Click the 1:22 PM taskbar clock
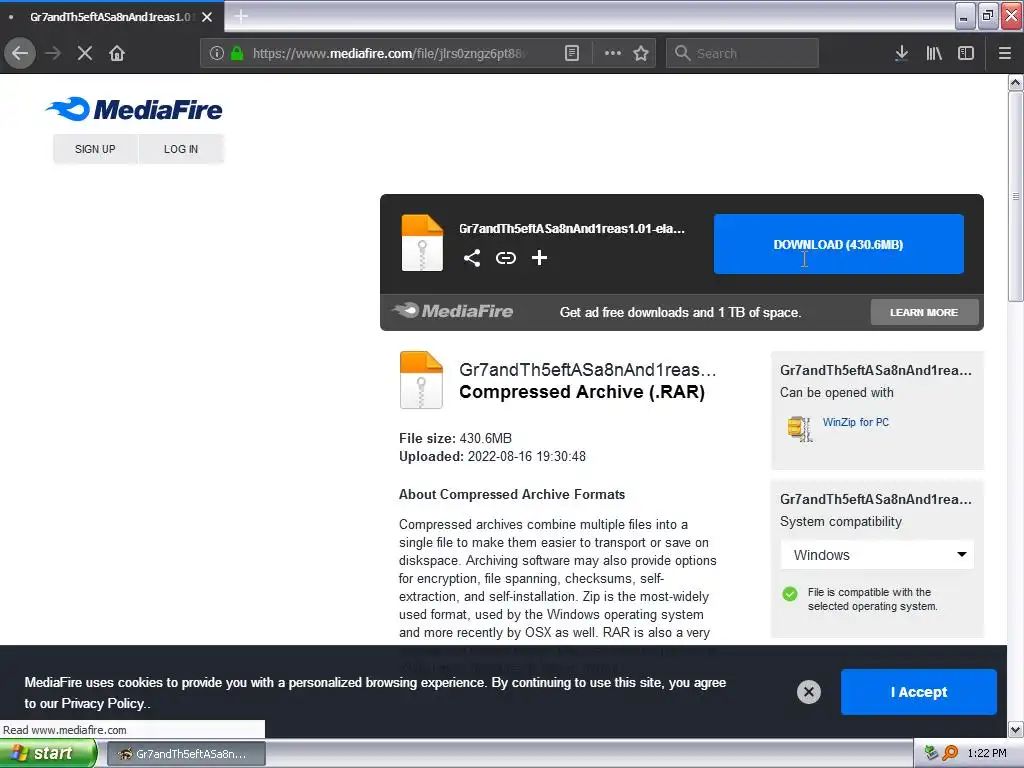 [987, 753]
